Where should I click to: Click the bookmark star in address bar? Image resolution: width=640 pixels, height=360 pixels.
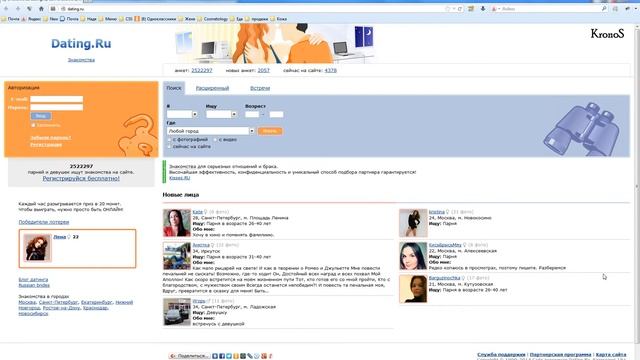click(447, 9)
